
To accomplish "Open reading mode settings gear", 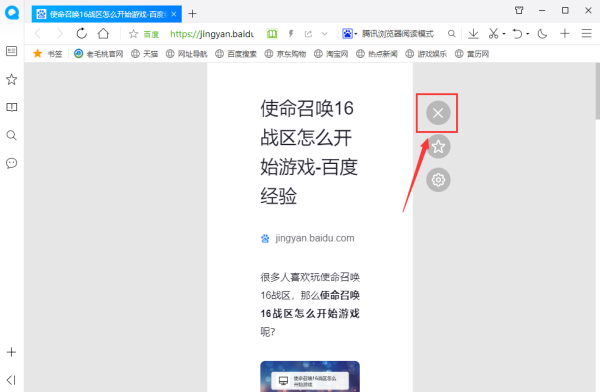I will point(438,180).
